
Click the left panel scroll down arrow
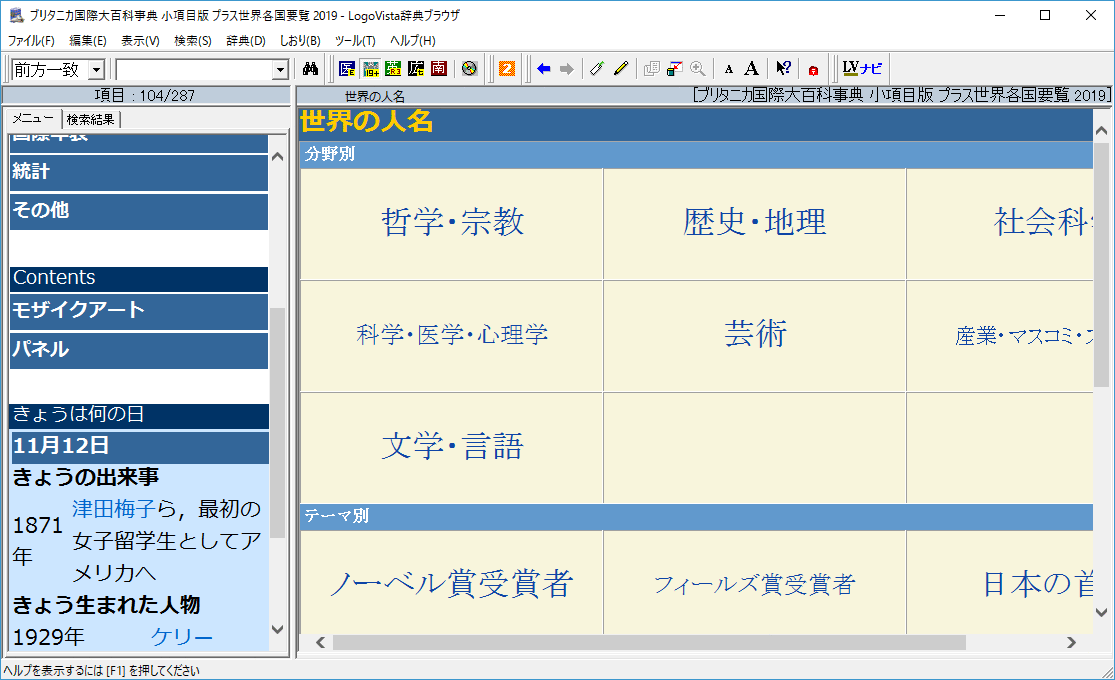pos(277,629)
